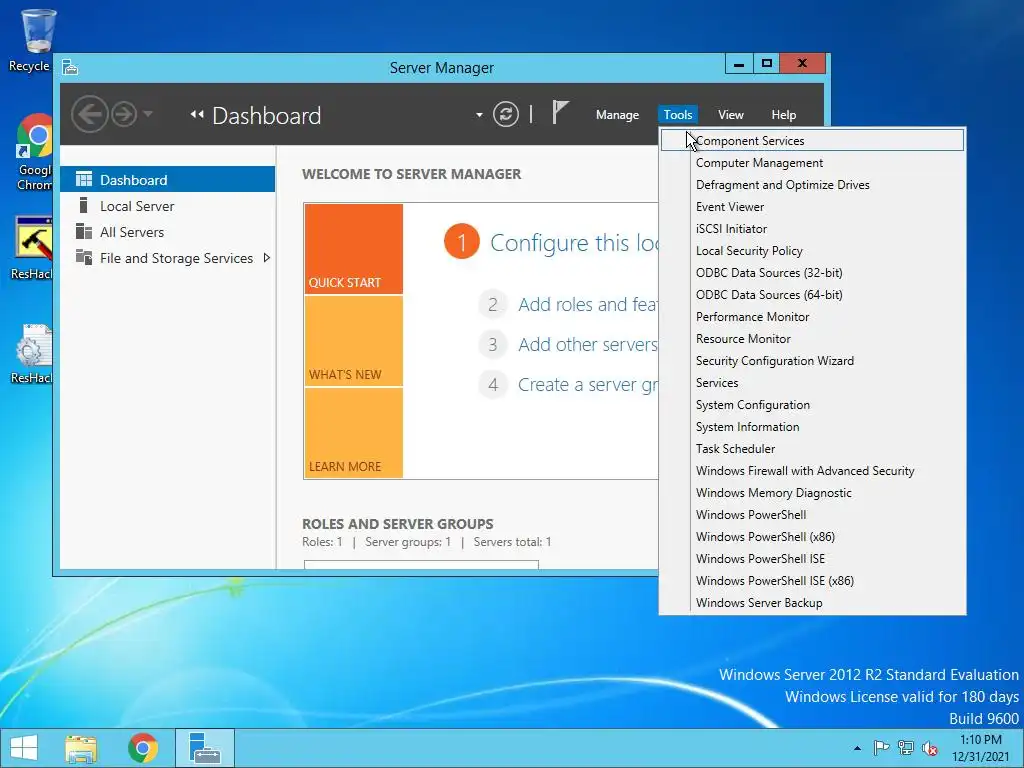Open File Explorer from the taskbar
The height and width of the screenshot is (768, 1024).
tap(81, 748)
